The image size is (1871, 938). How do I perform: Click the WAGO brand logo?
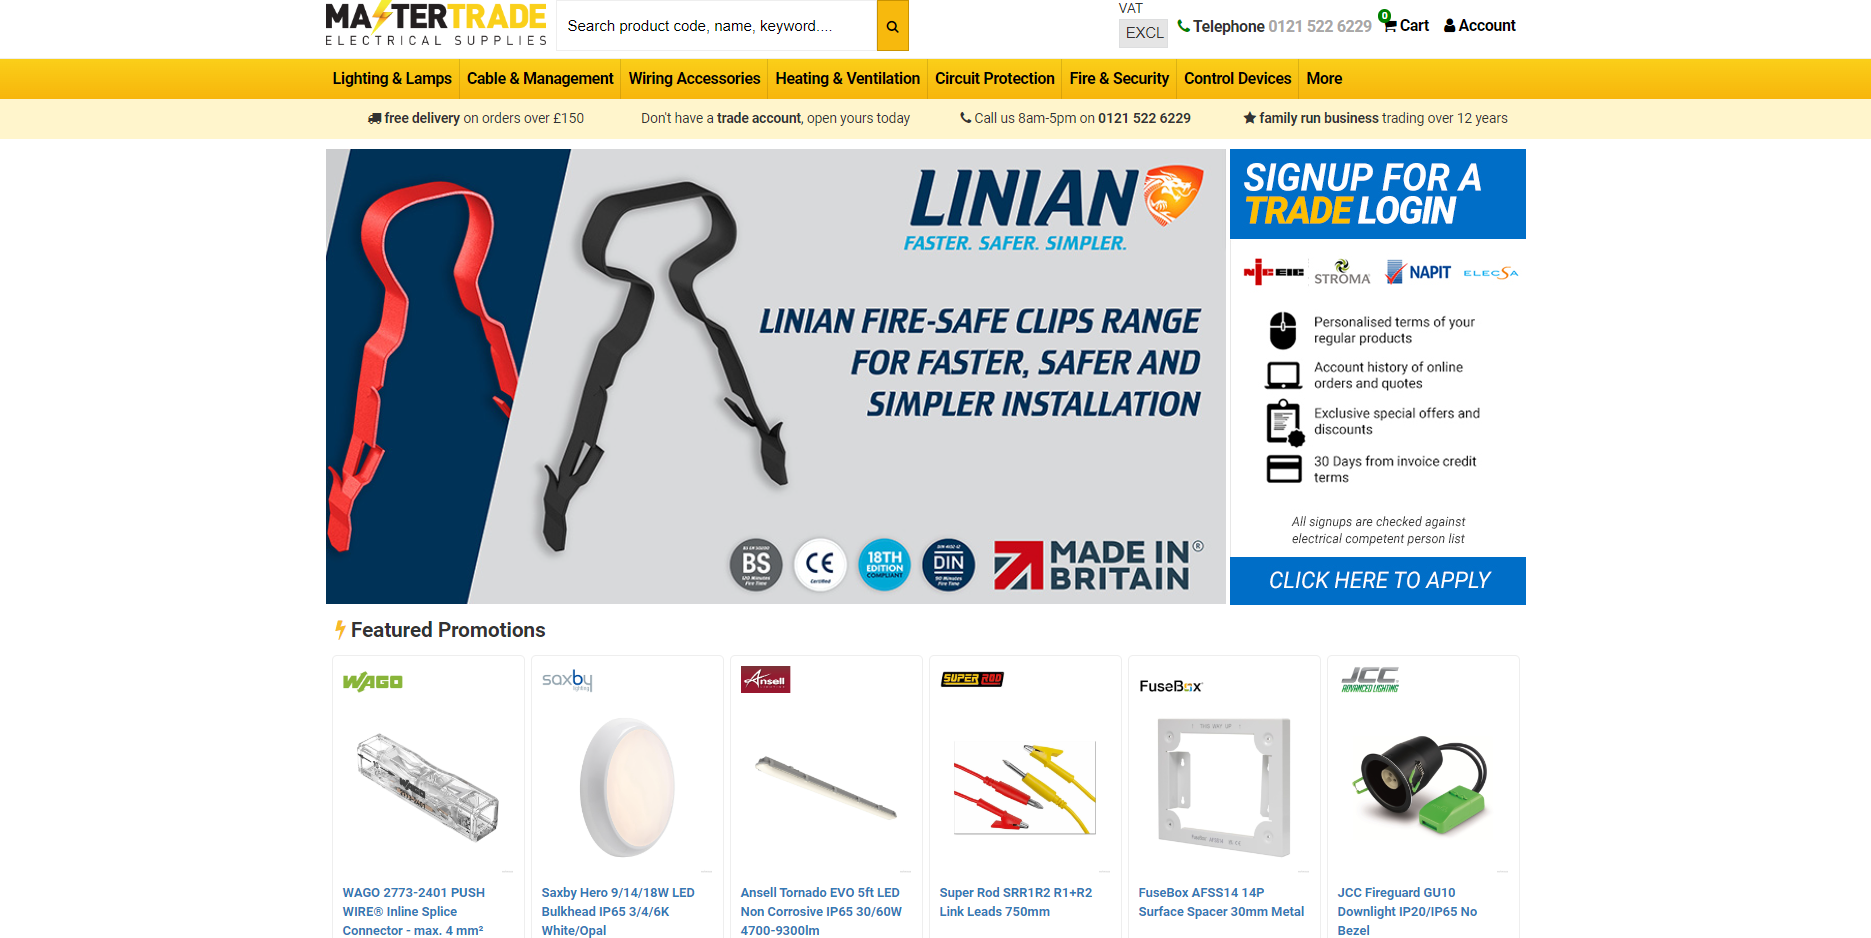point(372,682)
